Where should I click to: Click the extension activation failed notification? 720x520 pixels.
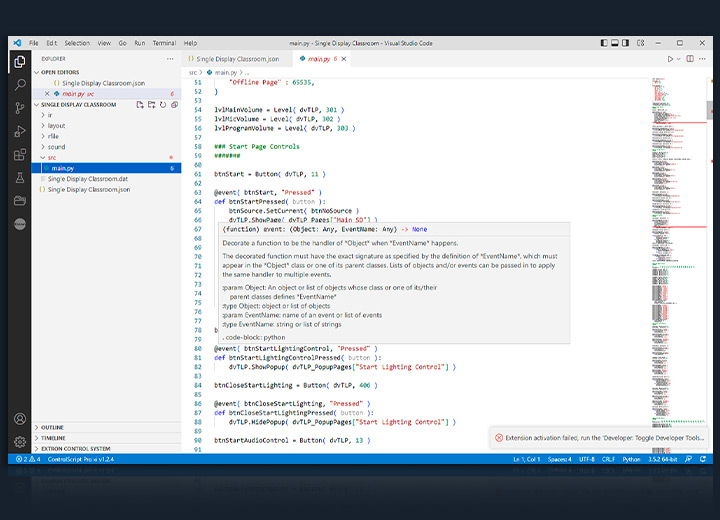[x=599, y=438]
